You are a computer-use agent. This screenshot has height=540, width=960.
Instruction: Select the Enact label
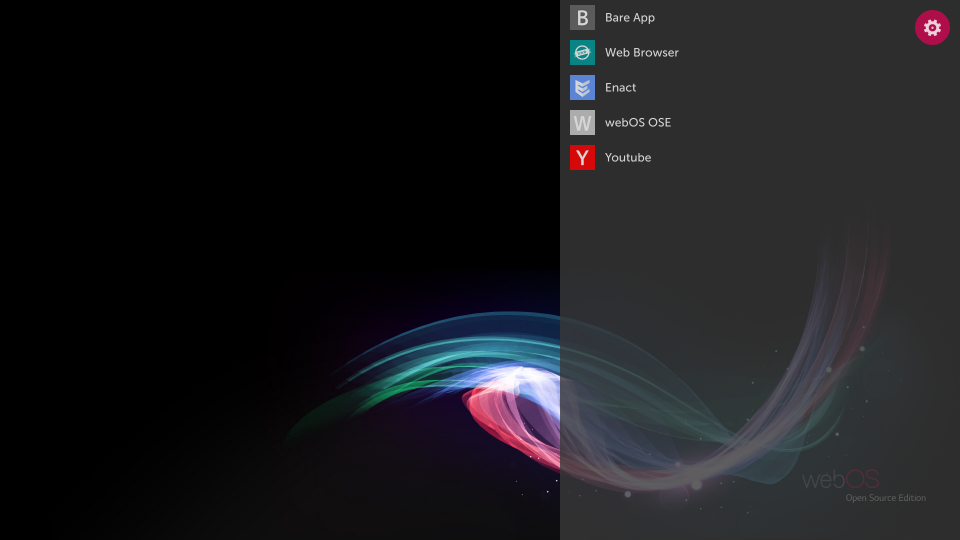click(620, 88)
